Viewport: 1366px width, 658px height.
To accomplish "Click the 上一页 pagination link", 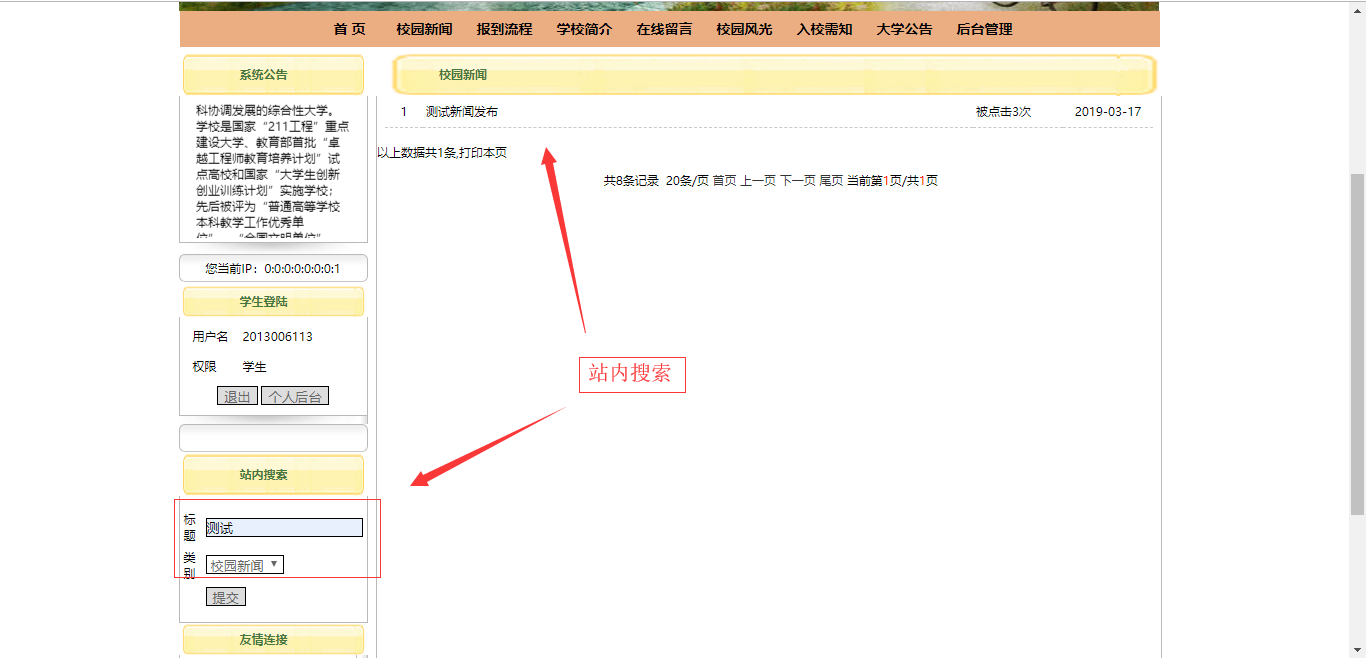I will (x=758, y=181).
